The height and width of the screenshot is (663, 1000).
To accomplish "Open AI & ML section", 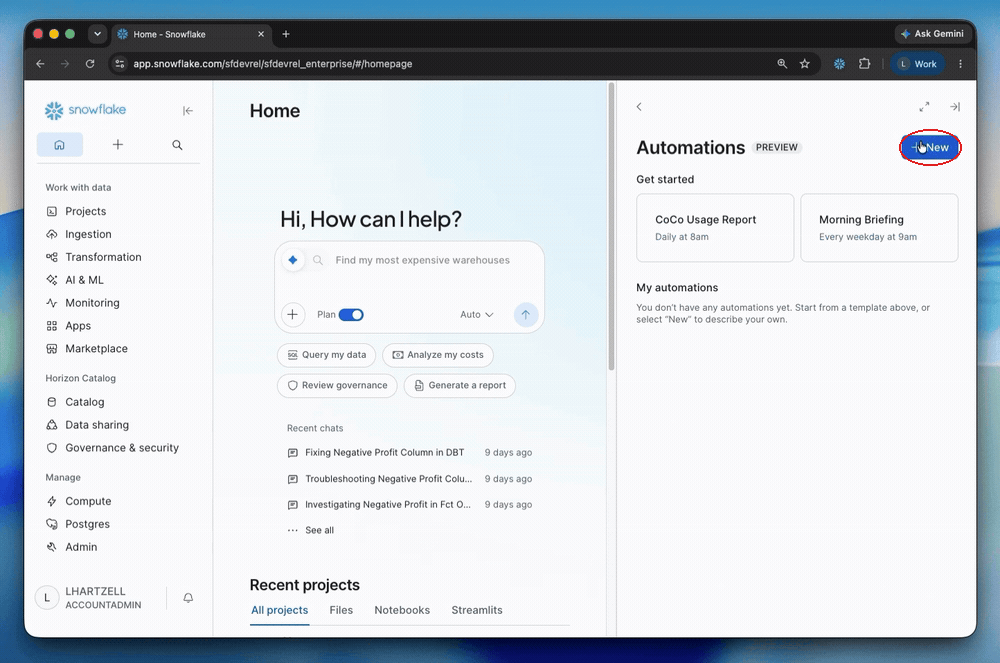I will pos(84,280).
